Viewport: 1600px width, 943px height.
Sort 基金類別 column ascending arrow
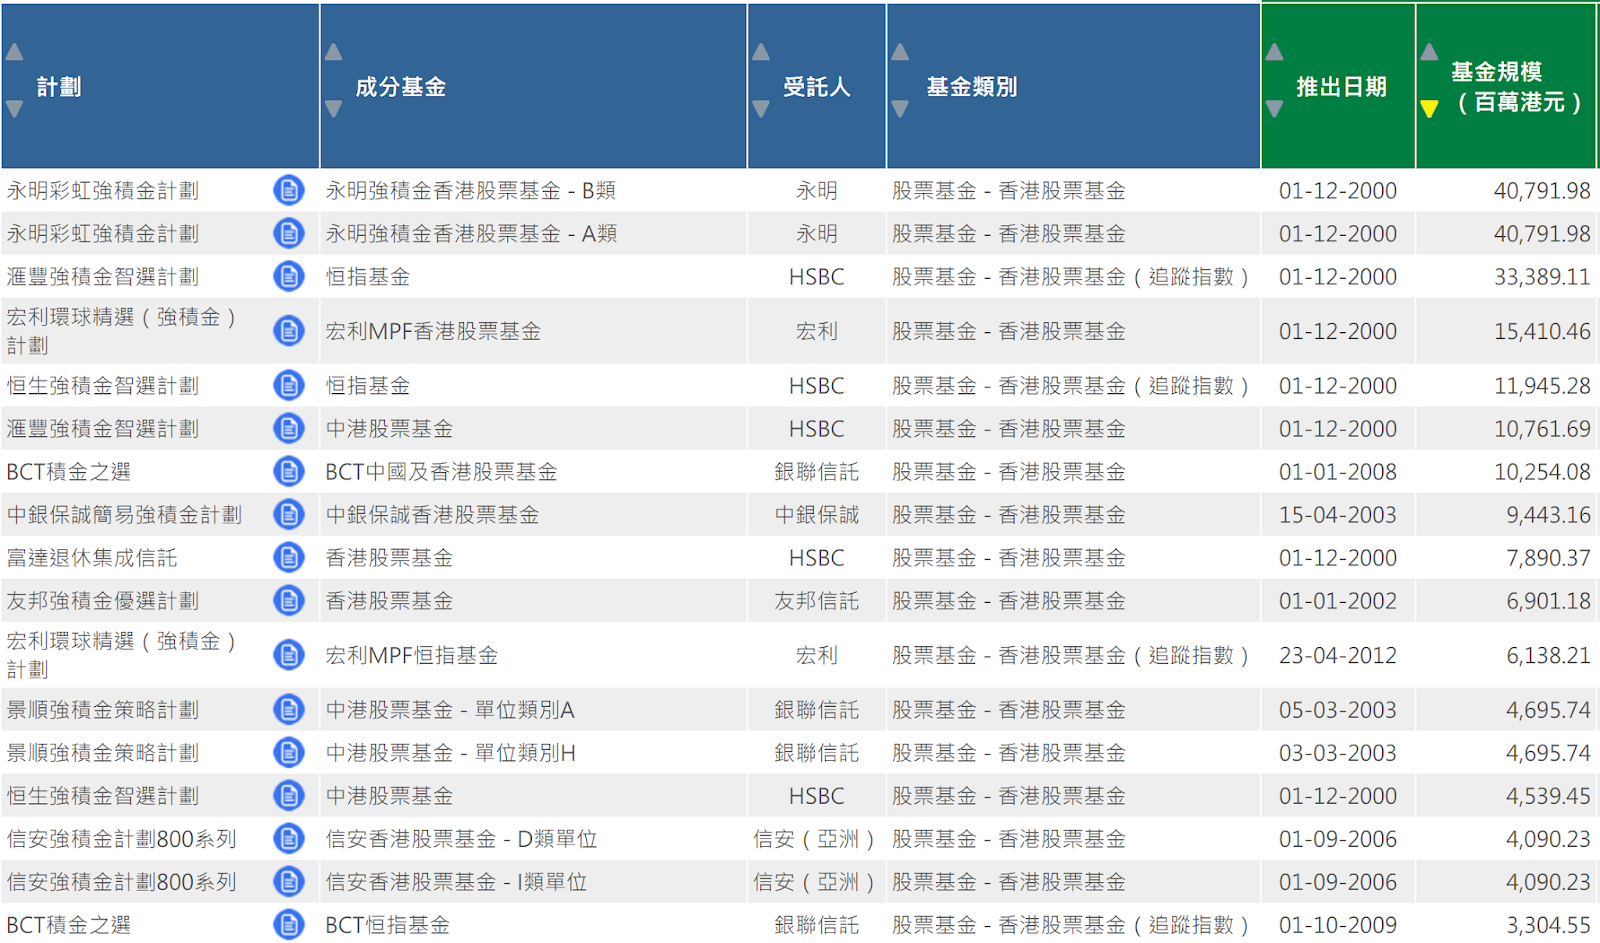(x=900, y=52)
